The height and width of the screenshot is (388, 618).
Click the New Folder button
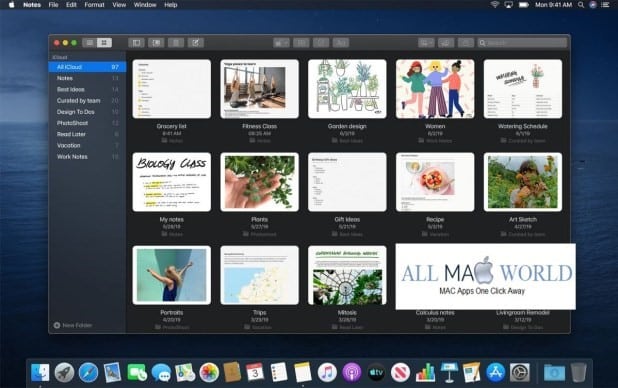pos(73,325)
